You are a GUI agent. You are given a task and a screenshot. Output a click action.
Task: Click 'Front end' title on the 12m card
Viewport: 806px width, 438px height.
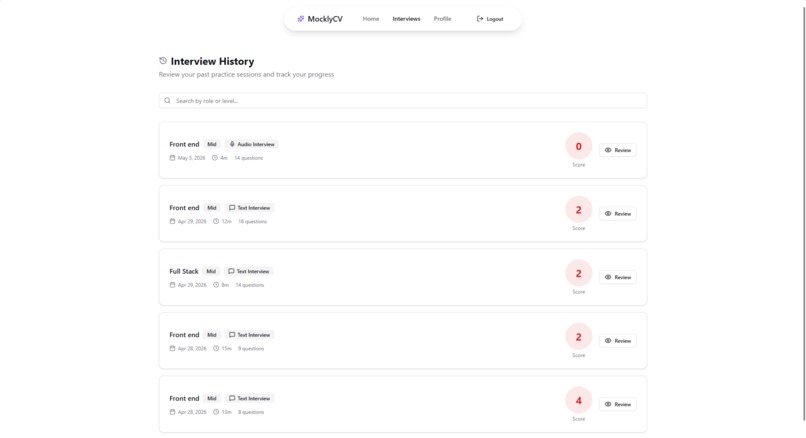point(184,208)
